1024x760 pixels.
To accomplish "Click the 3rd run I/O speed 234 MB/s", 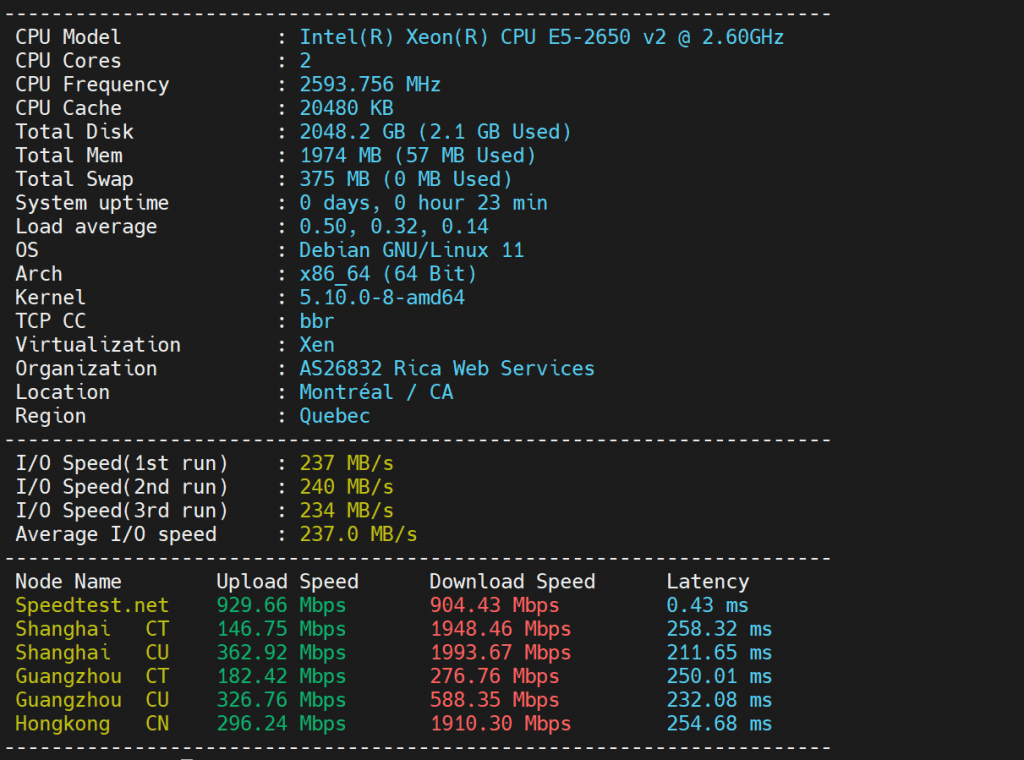I will 346,511.
